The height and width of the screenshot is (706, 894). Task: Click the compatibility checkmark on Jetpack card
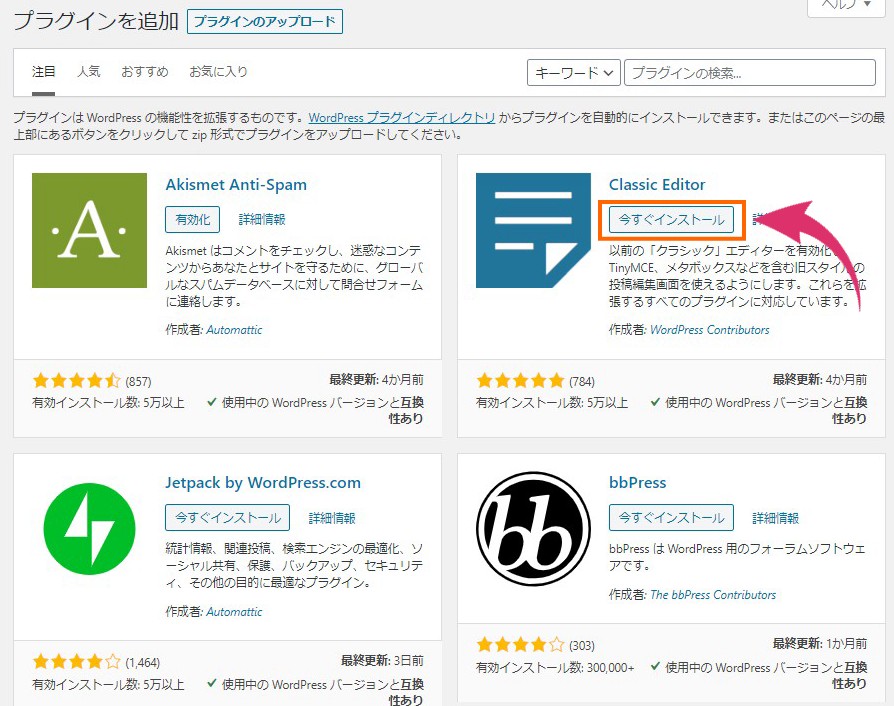[x=212, y=683]
